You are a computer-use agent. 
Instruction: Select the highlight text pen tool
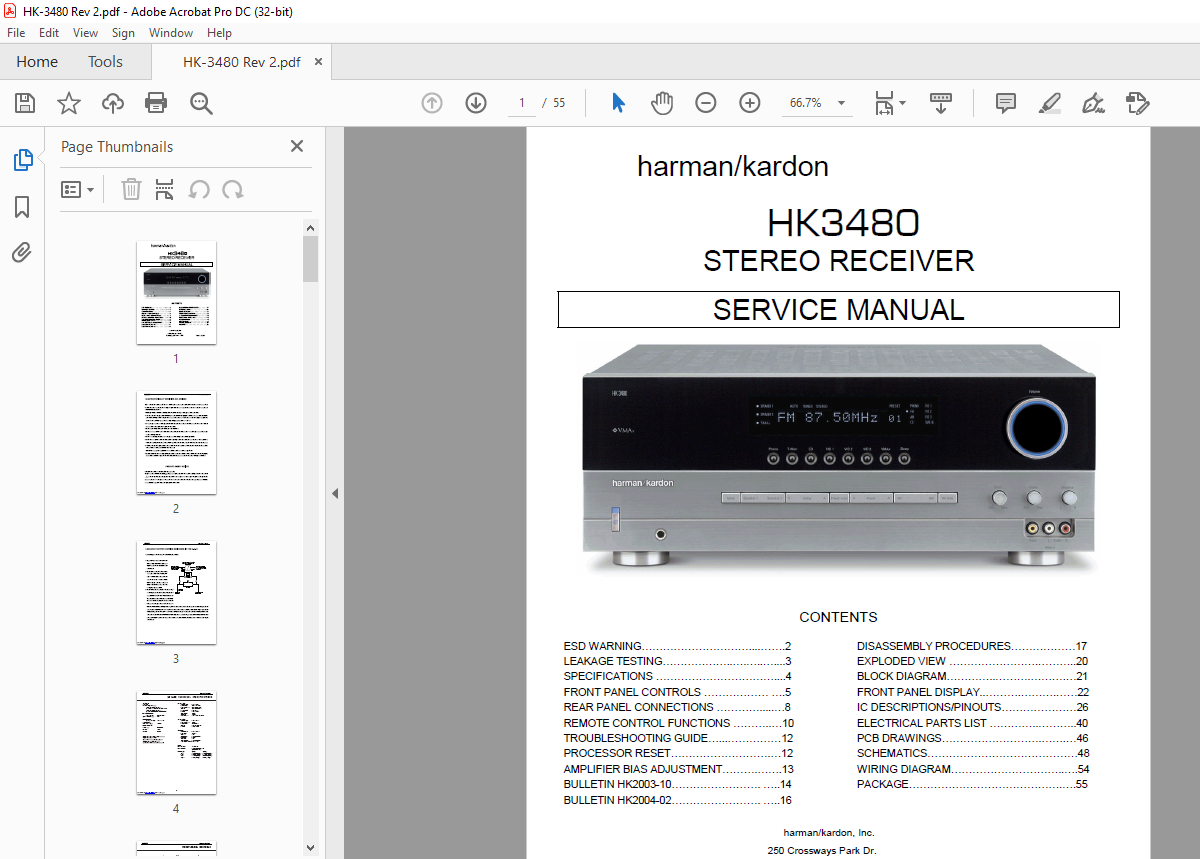click(x=1050, y=103)
